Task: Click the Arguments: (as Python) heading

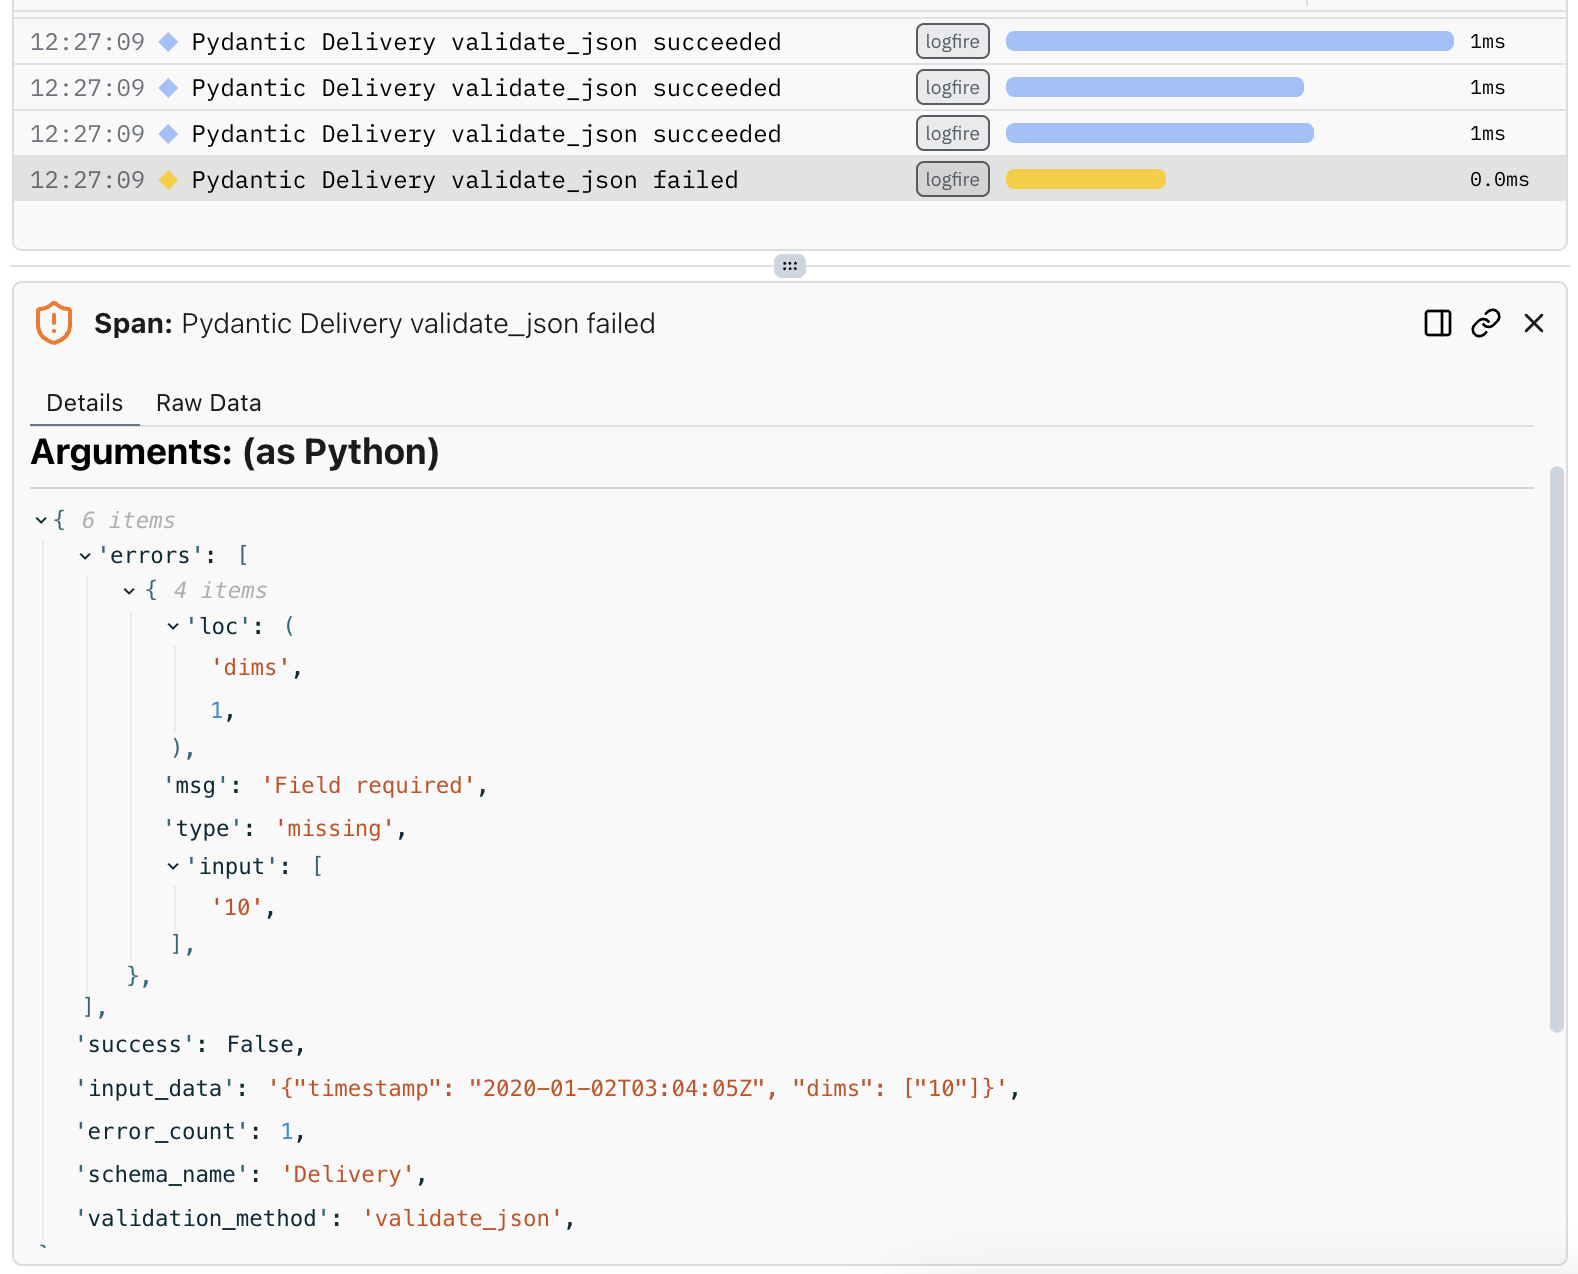Action: coord(235,452)
